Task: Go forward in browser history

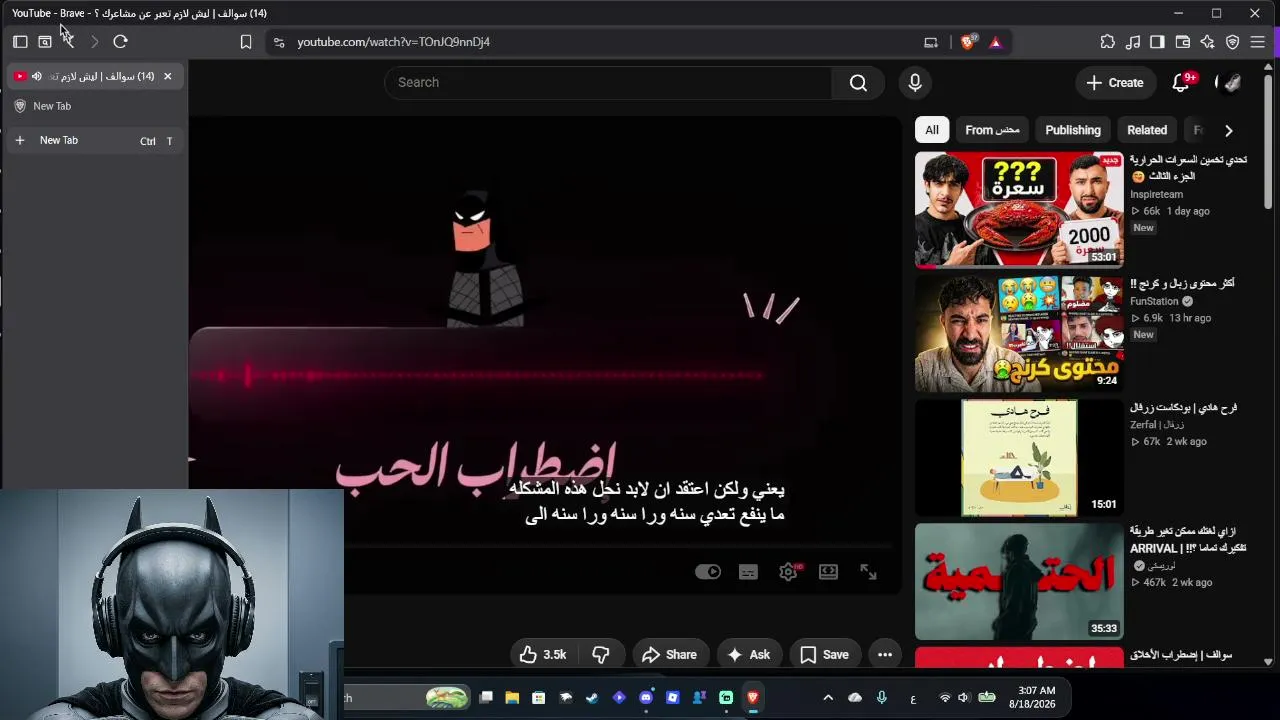Action: (95, 42)
